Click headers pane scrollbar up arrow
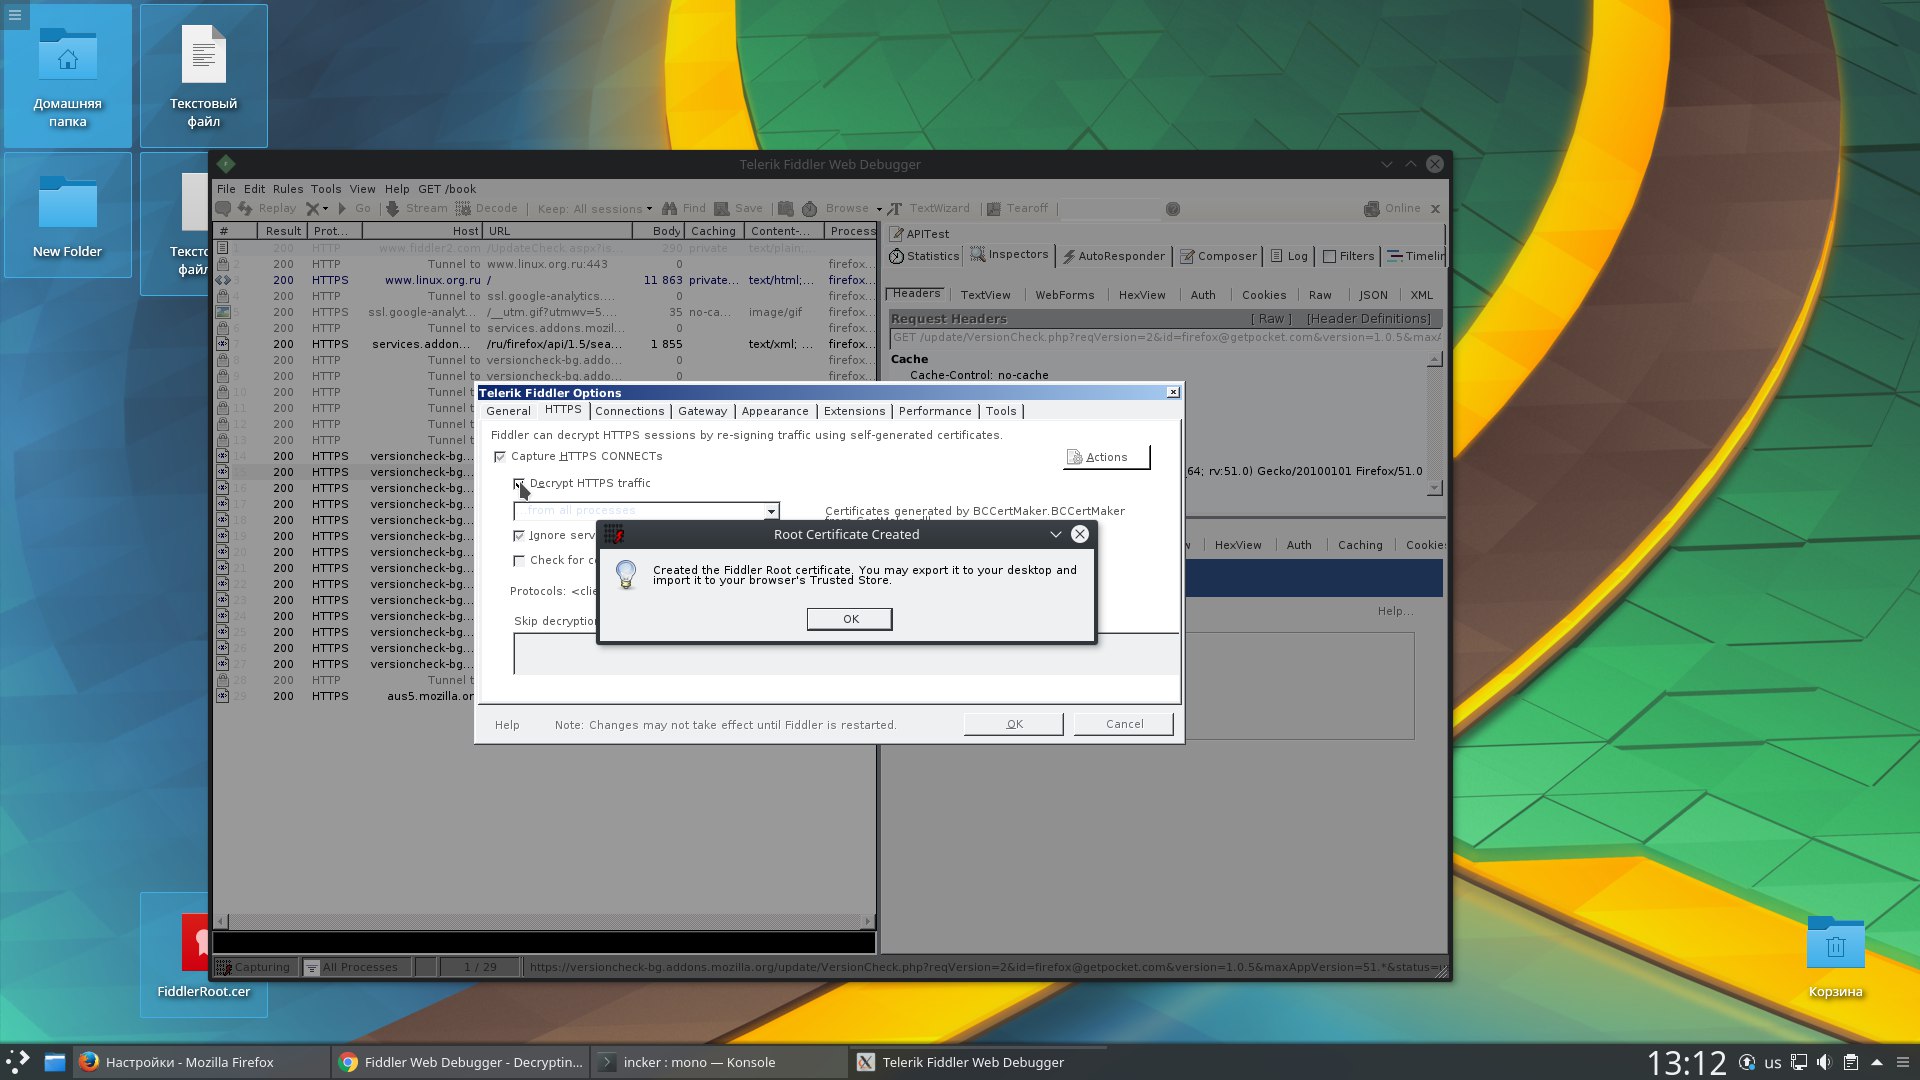Viewport: 1920px width, 1080px height. point(1435,359)
